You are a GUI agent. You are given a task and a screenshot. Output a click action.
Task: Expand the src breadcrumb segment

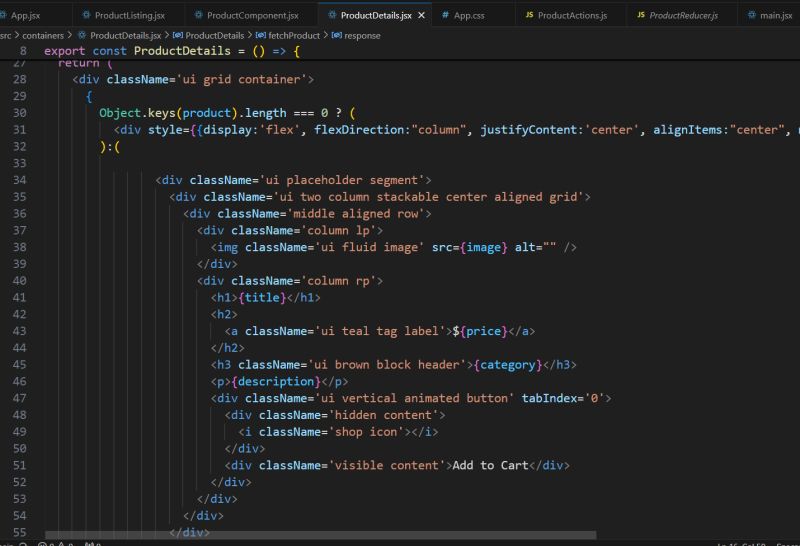point(6,35)
